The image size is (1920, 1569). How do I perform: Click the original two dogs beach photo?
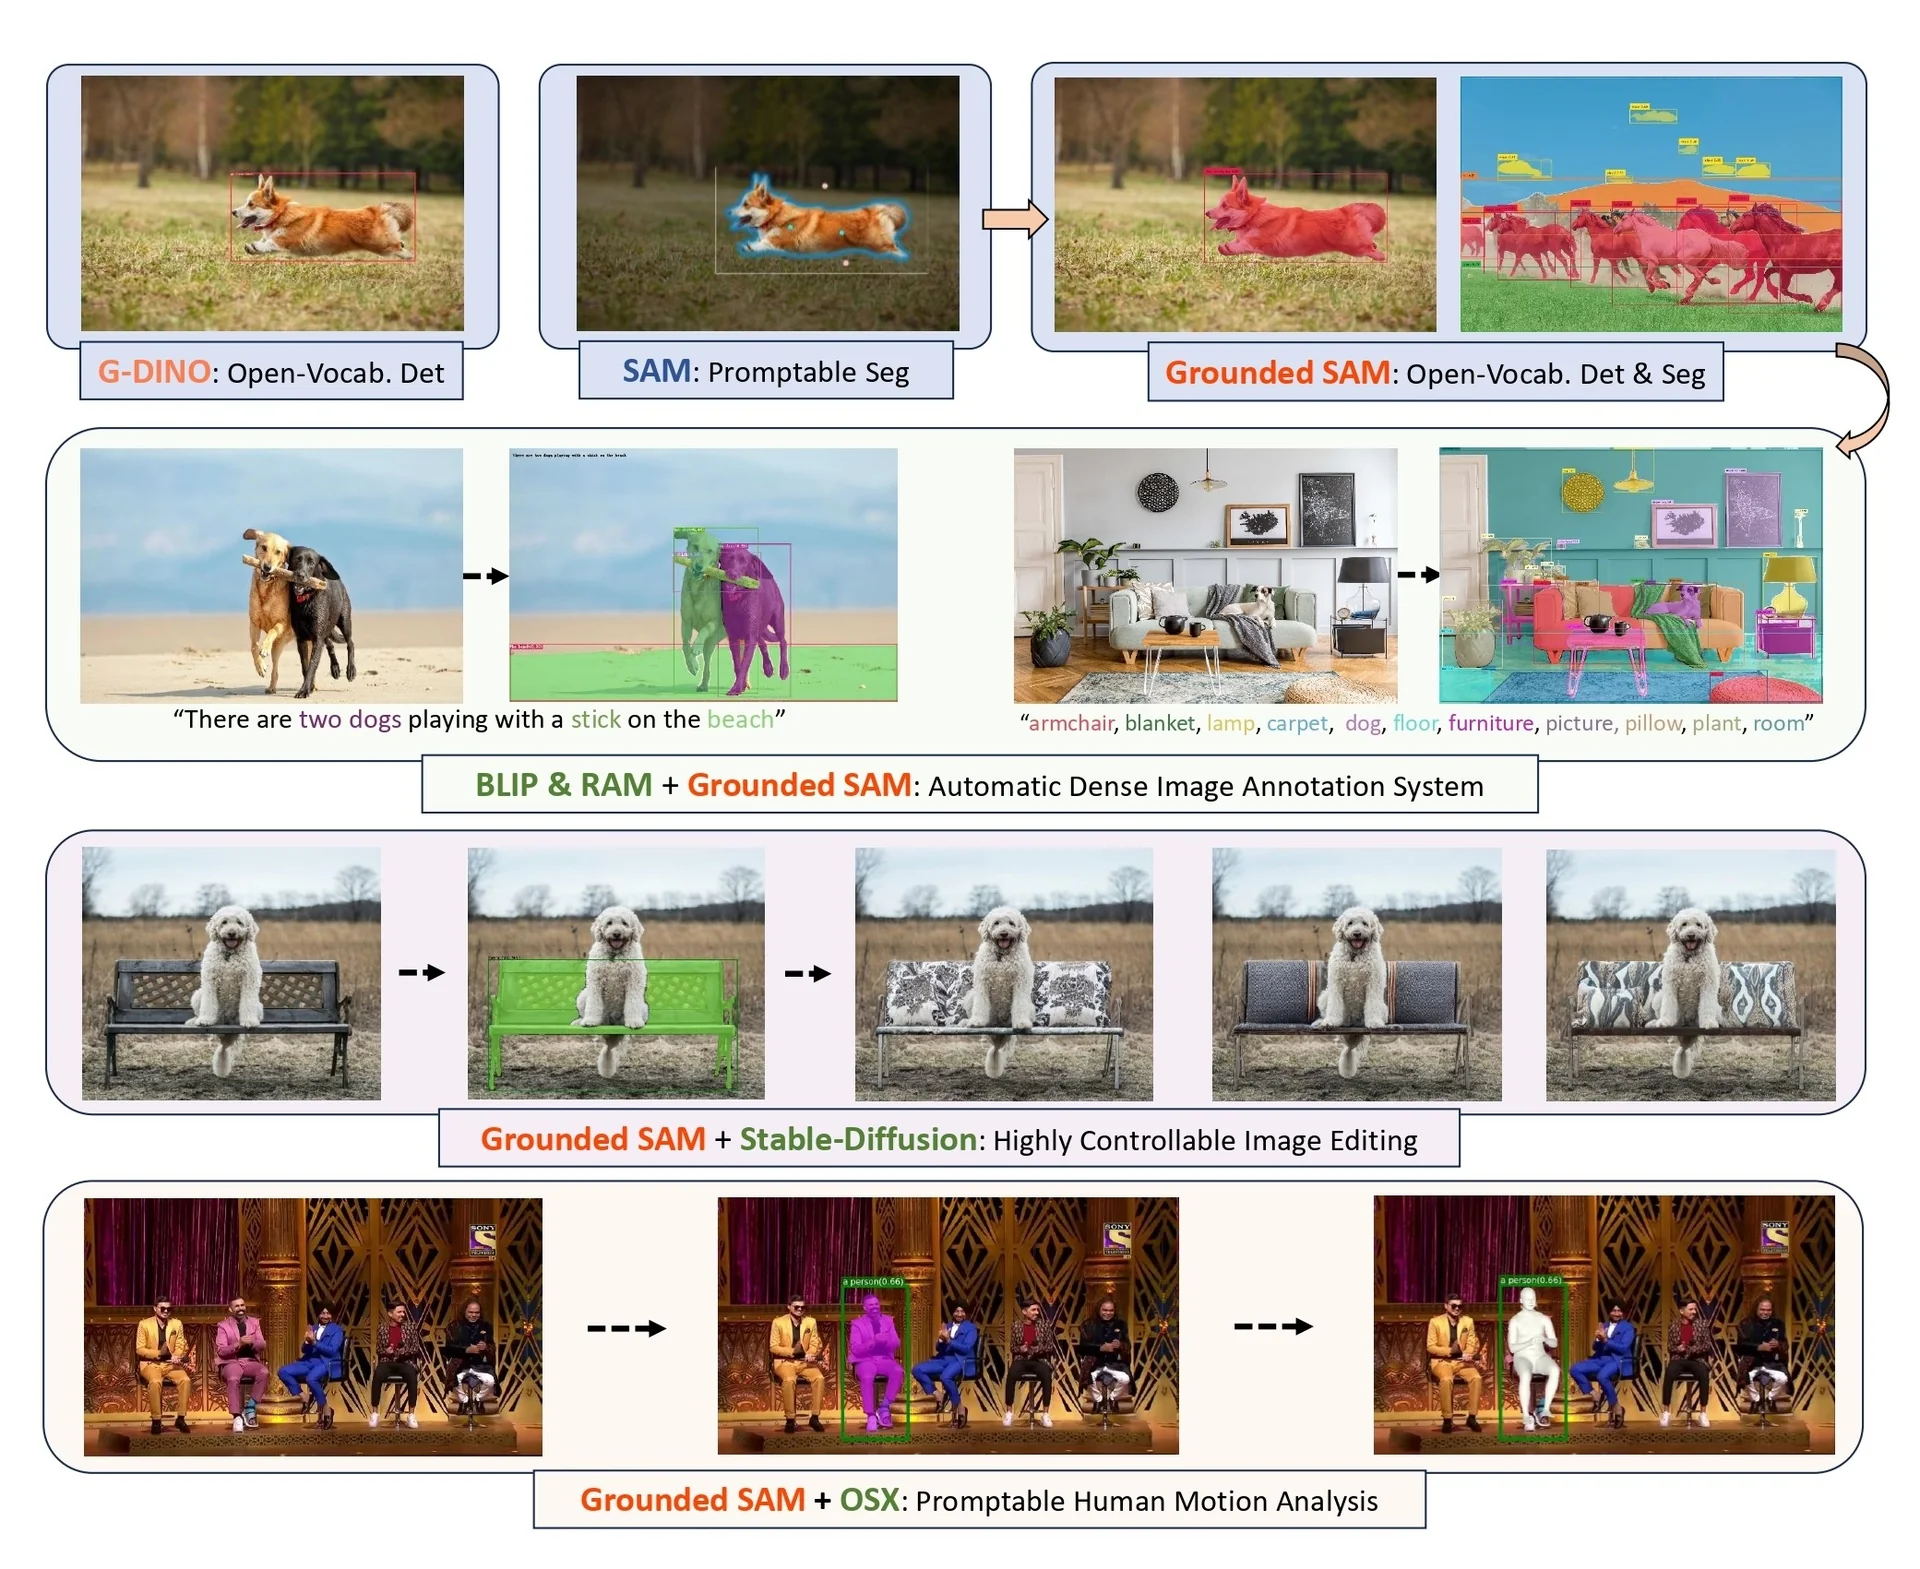271,575
